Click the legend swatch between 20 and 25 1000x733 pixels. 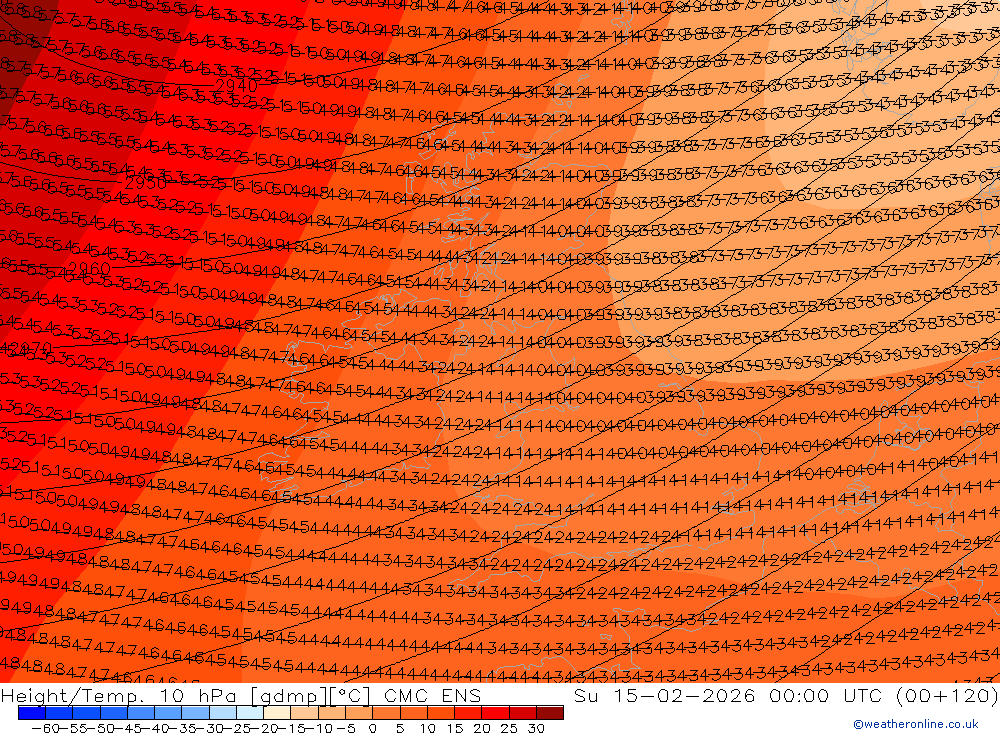click(496, 713)
